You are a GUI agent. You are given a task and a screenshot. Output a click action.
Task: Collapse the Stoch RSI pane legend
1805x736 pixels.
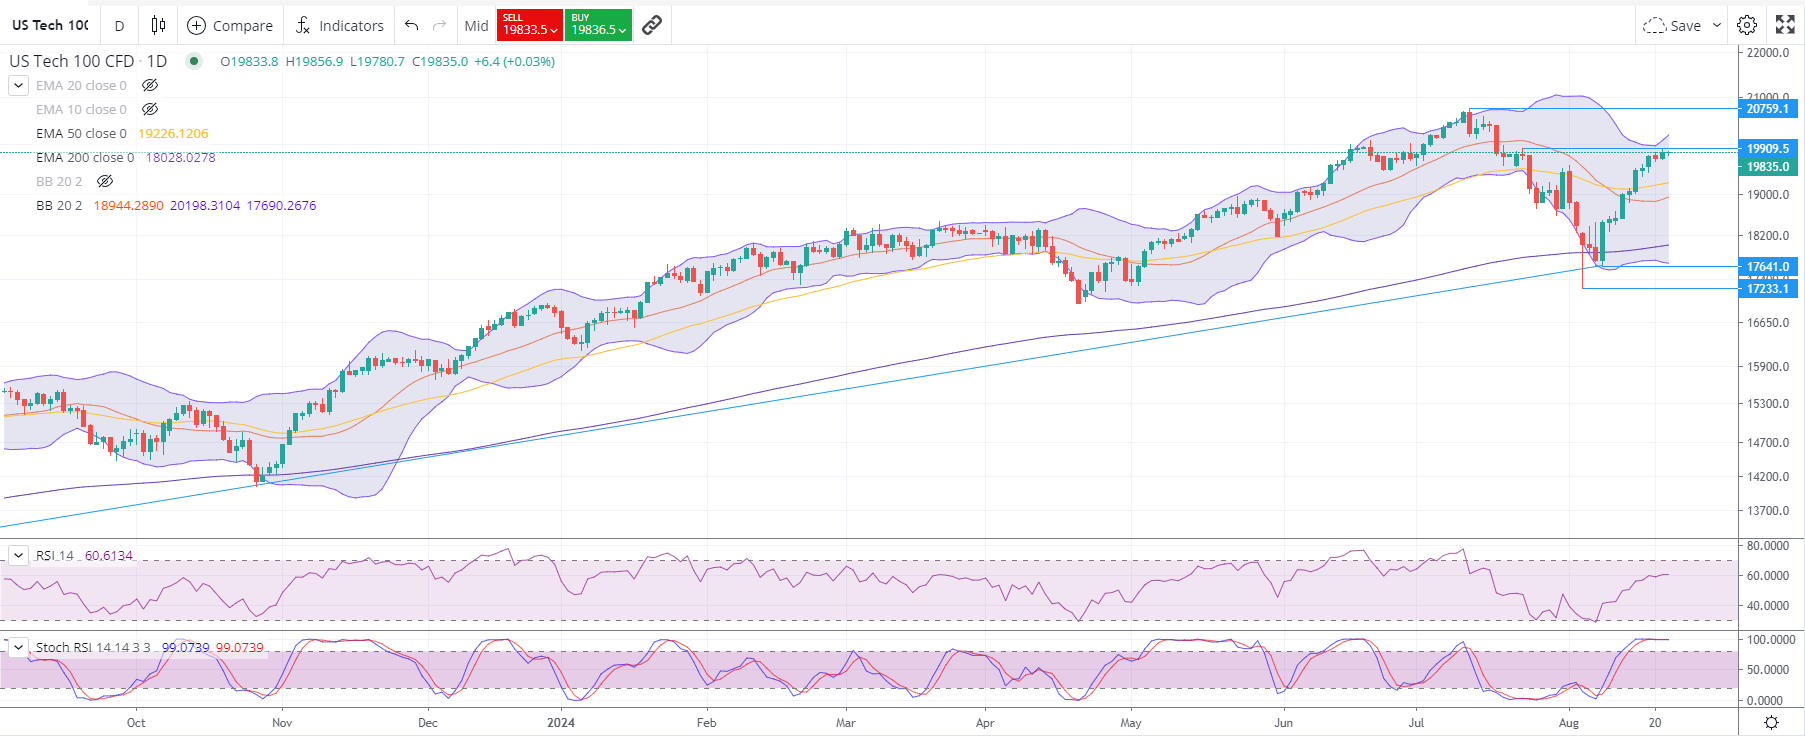point(18,647)
